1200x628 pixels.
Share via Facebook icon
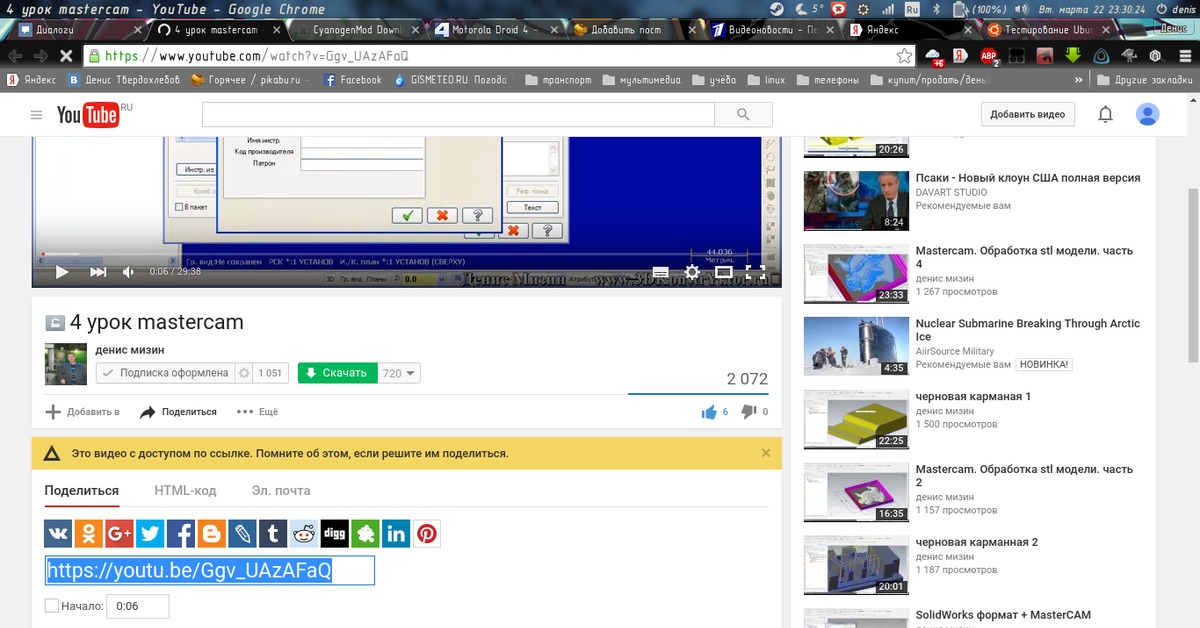pos(181,534)
